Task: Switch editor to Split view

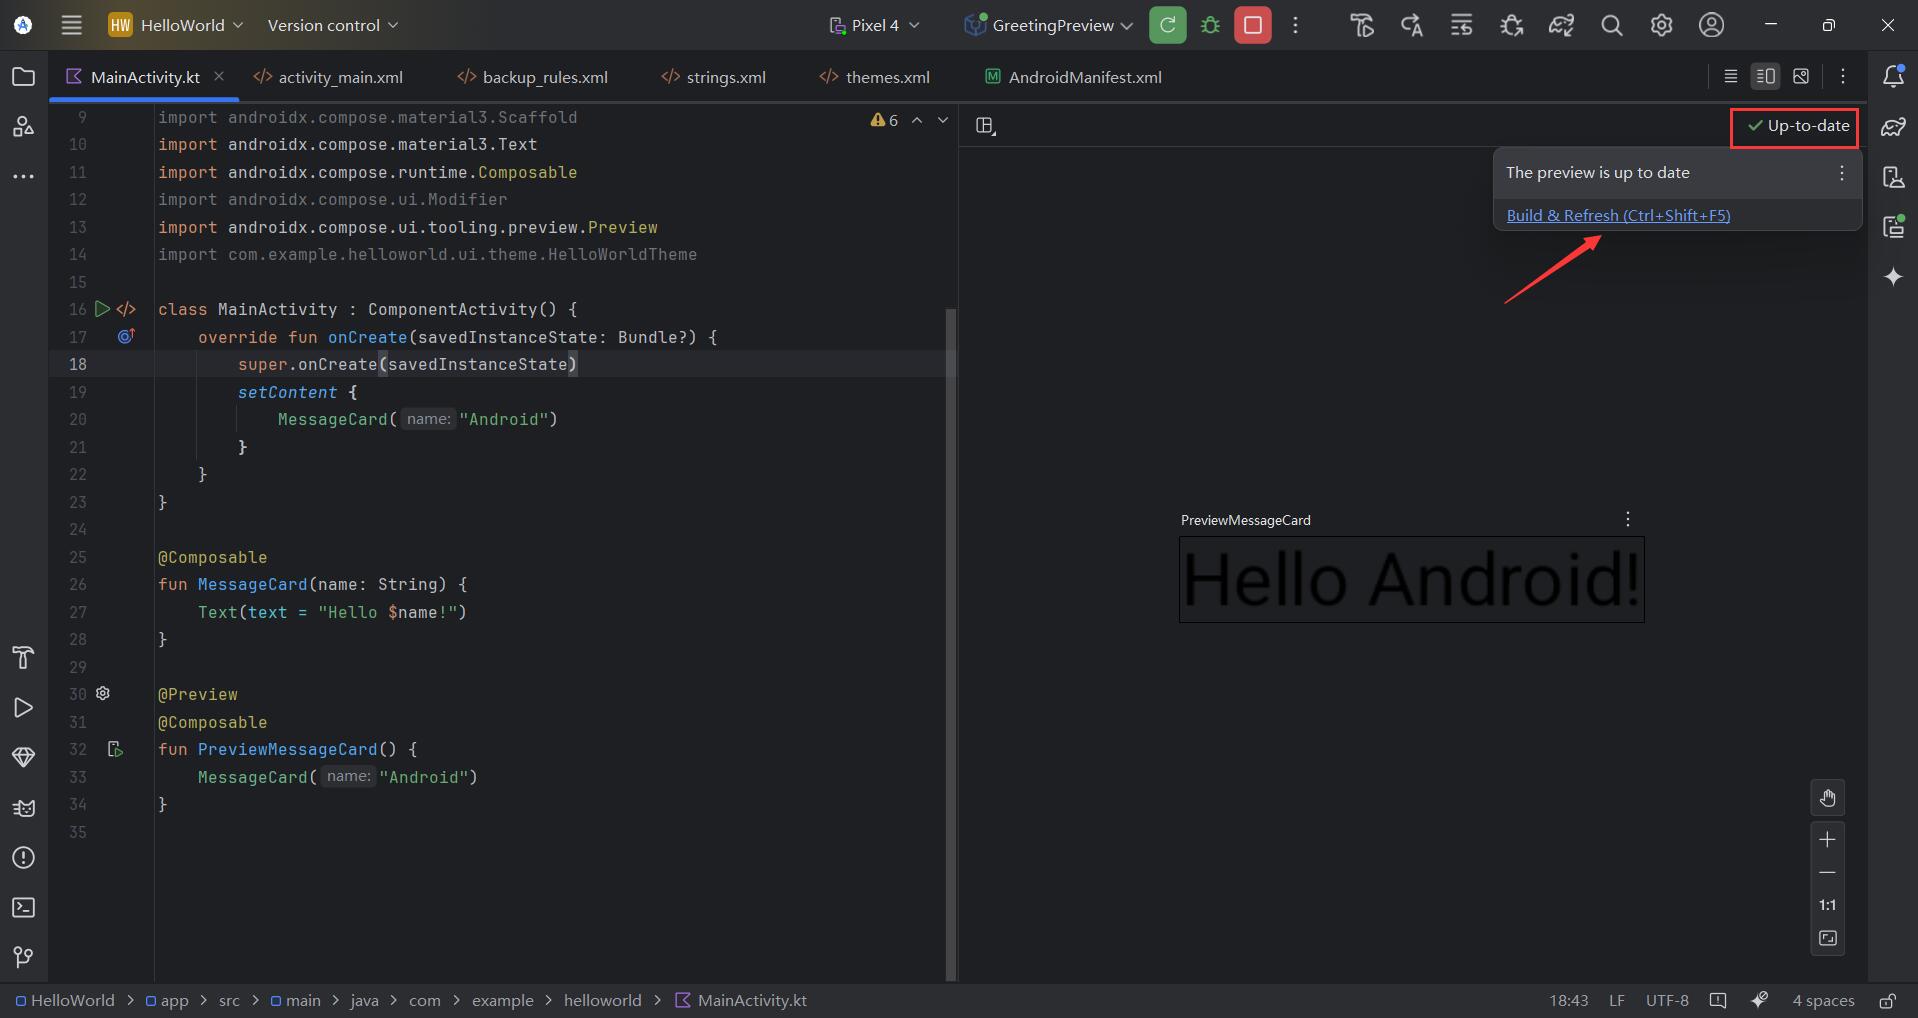Action: pos(1766,76)
